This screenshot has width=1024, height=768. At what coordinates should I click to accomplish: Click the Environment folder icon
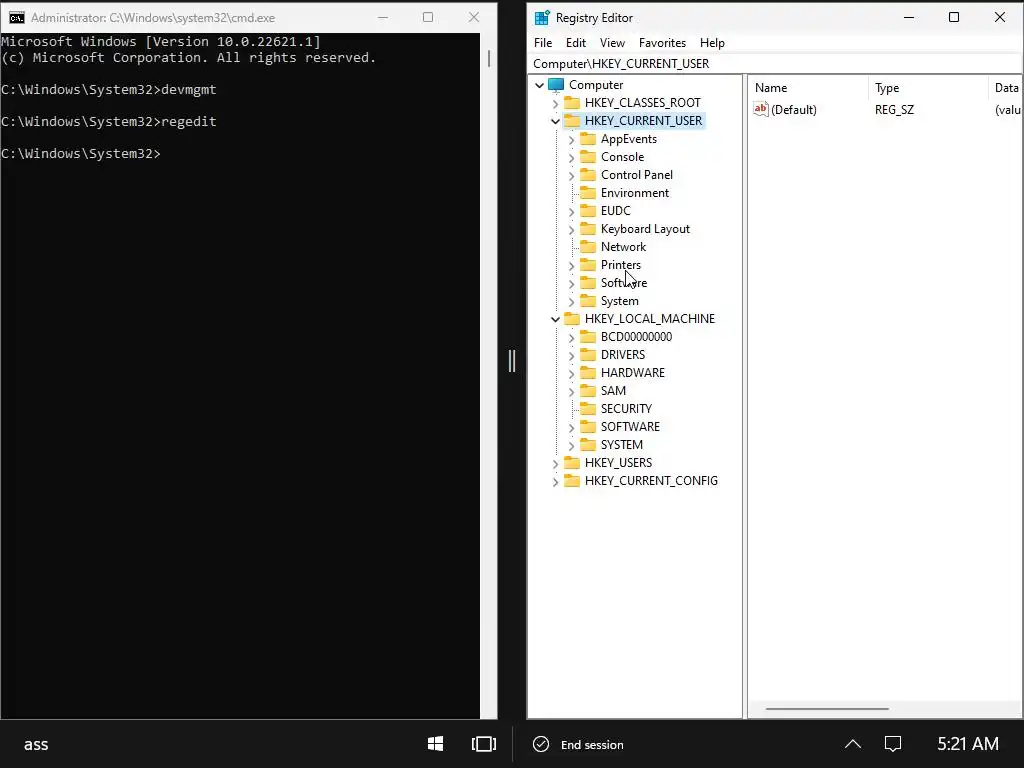click(x=588, y=193)
